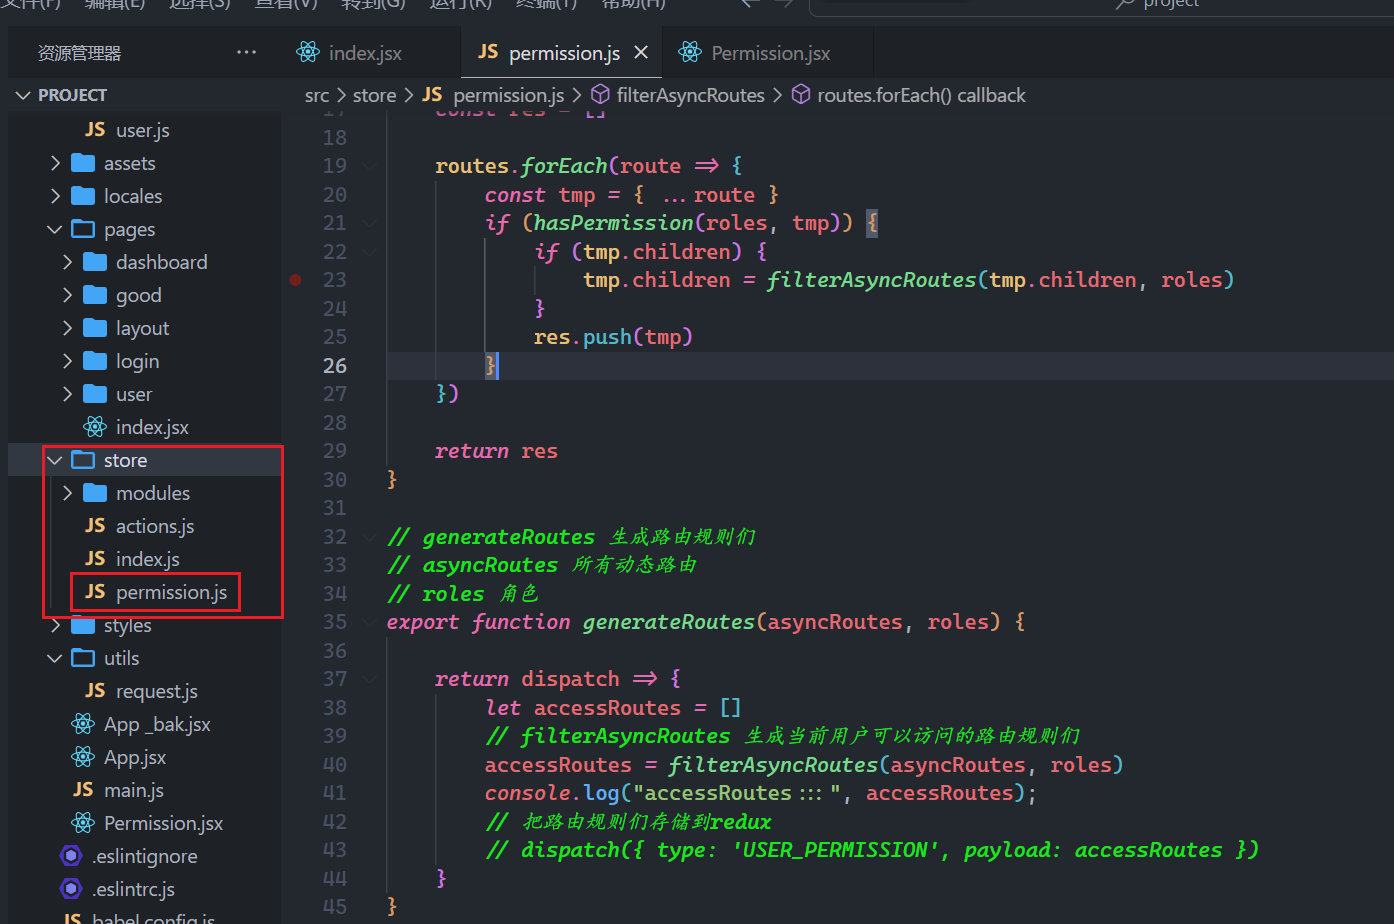Select the permission.js editor tab
1394x924 pixels.
pyautogui.click(x=563, y=53)
